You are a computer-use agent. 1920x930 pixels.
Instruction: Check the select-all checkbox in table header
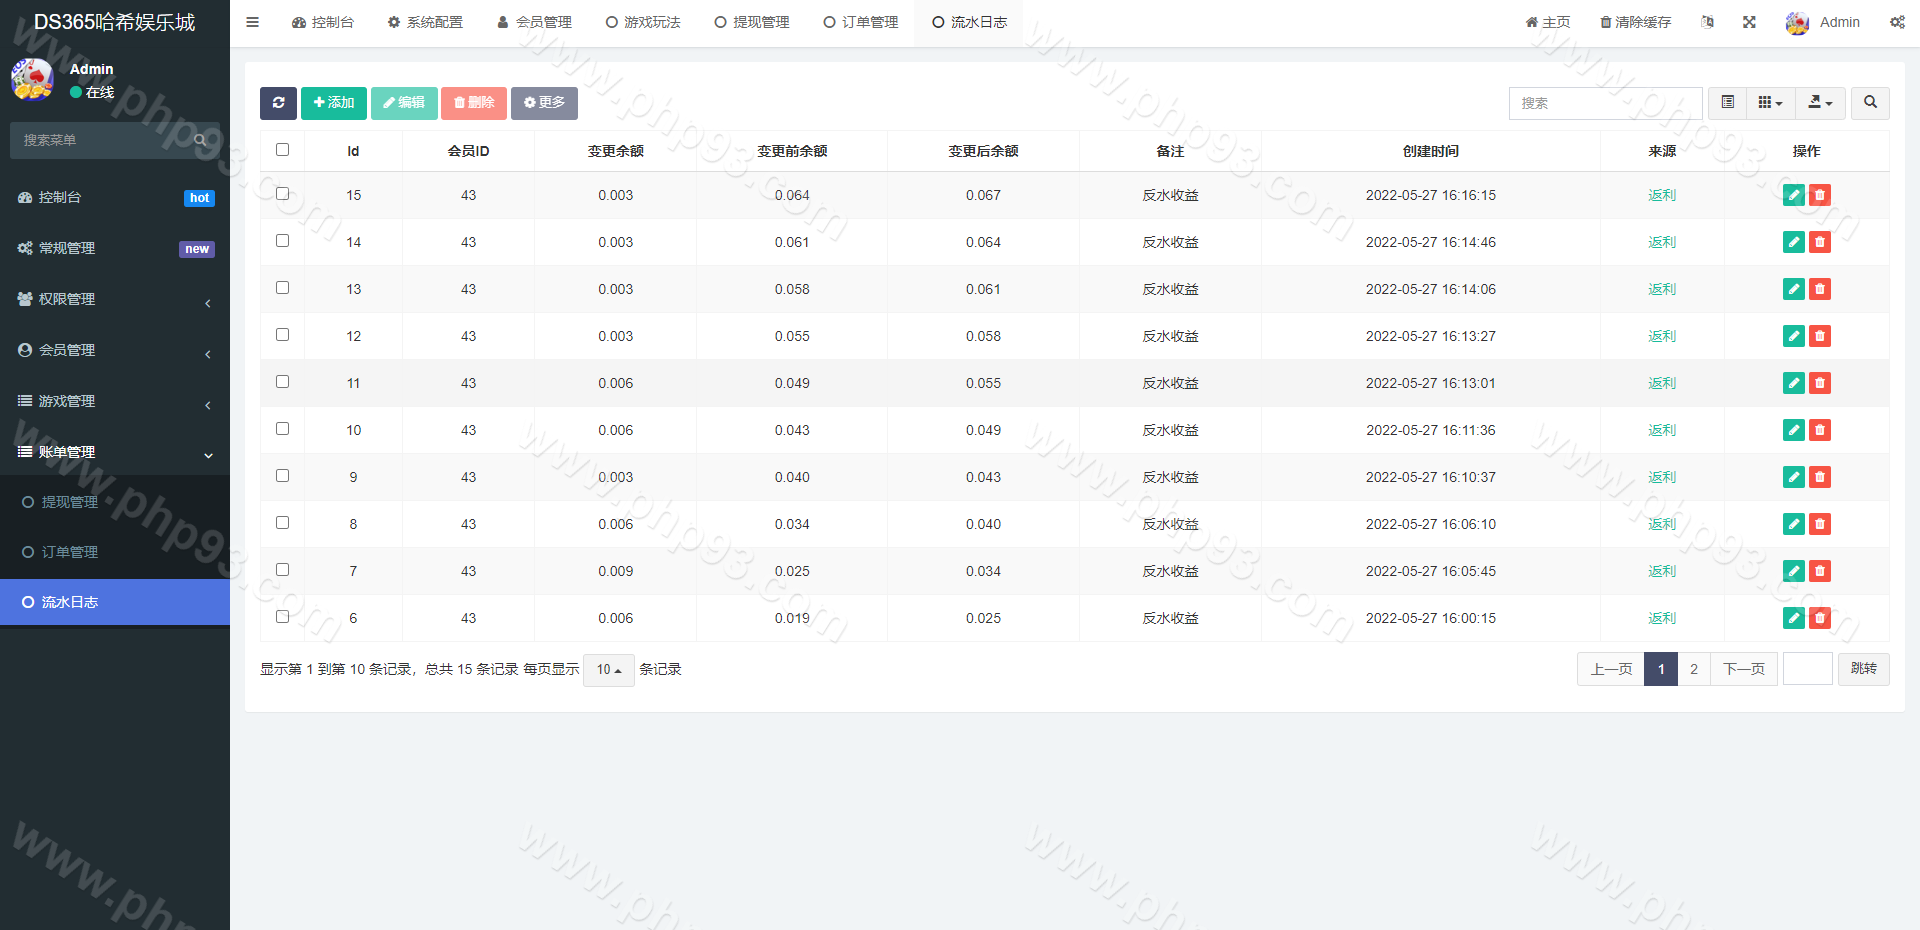(282, 150)
